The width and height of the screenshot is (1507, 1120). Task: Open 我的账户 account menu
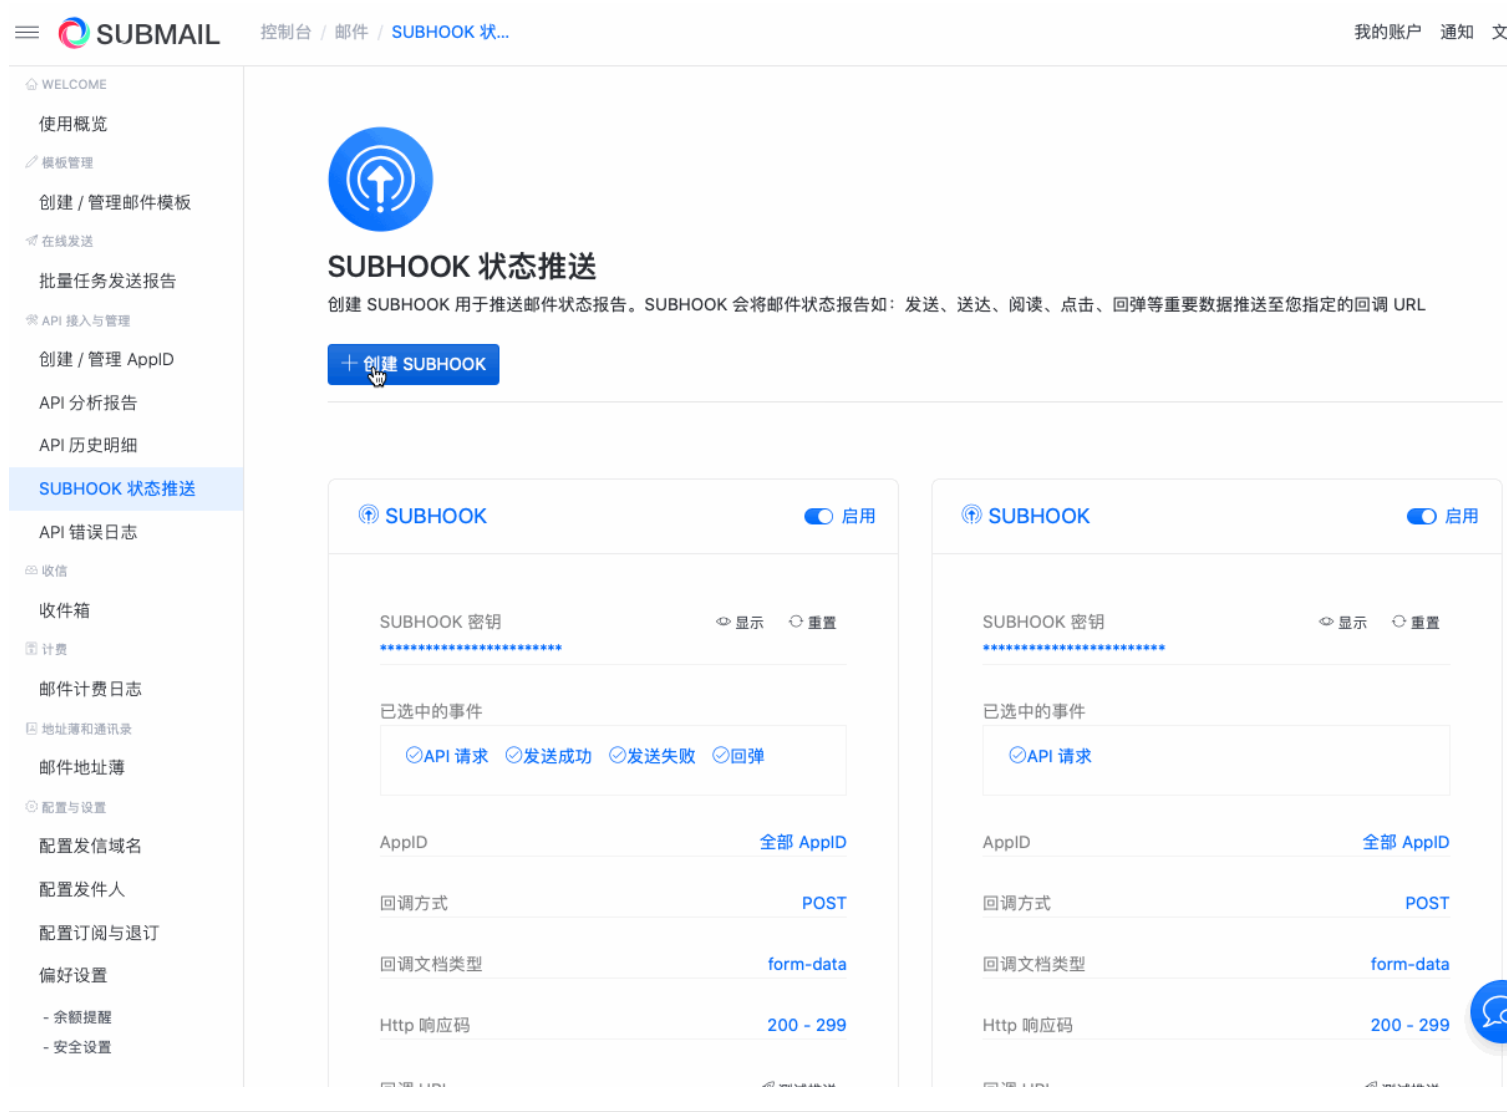[x=1387, y=32]
